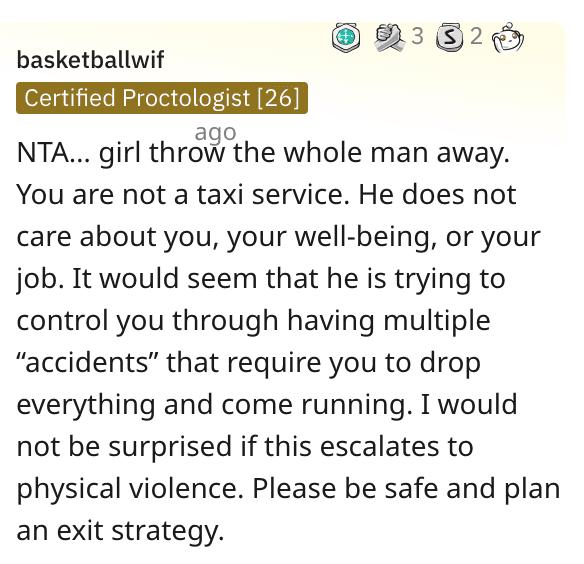
Task: Select the Silver award medal icon
Action: point(450,37)
